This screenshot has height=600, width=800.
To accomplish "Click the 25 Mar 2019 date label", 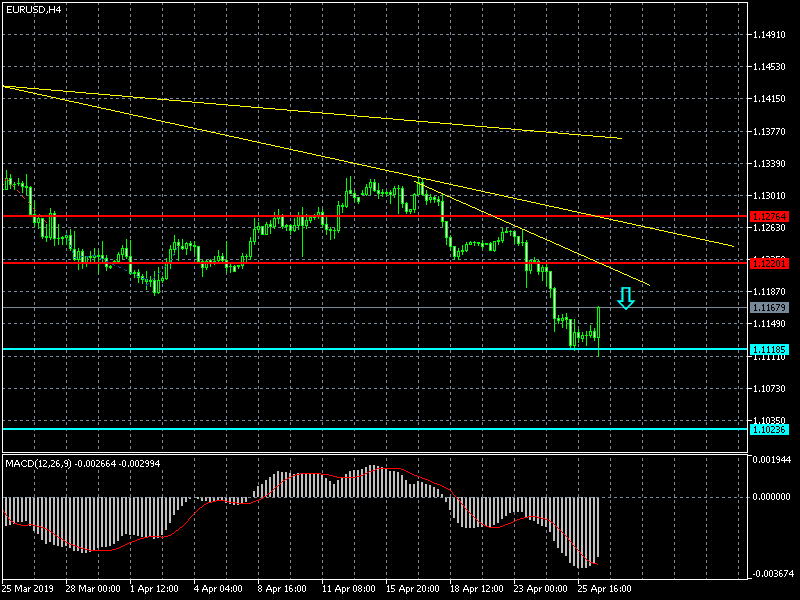I will [29, 588].
